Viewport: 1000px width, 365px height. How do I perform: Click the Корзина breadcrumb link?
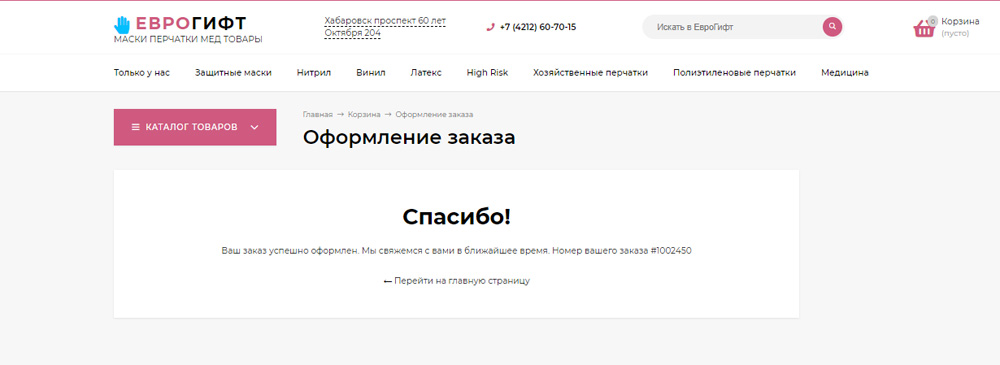pyautogui.click(x=364, y=114)
